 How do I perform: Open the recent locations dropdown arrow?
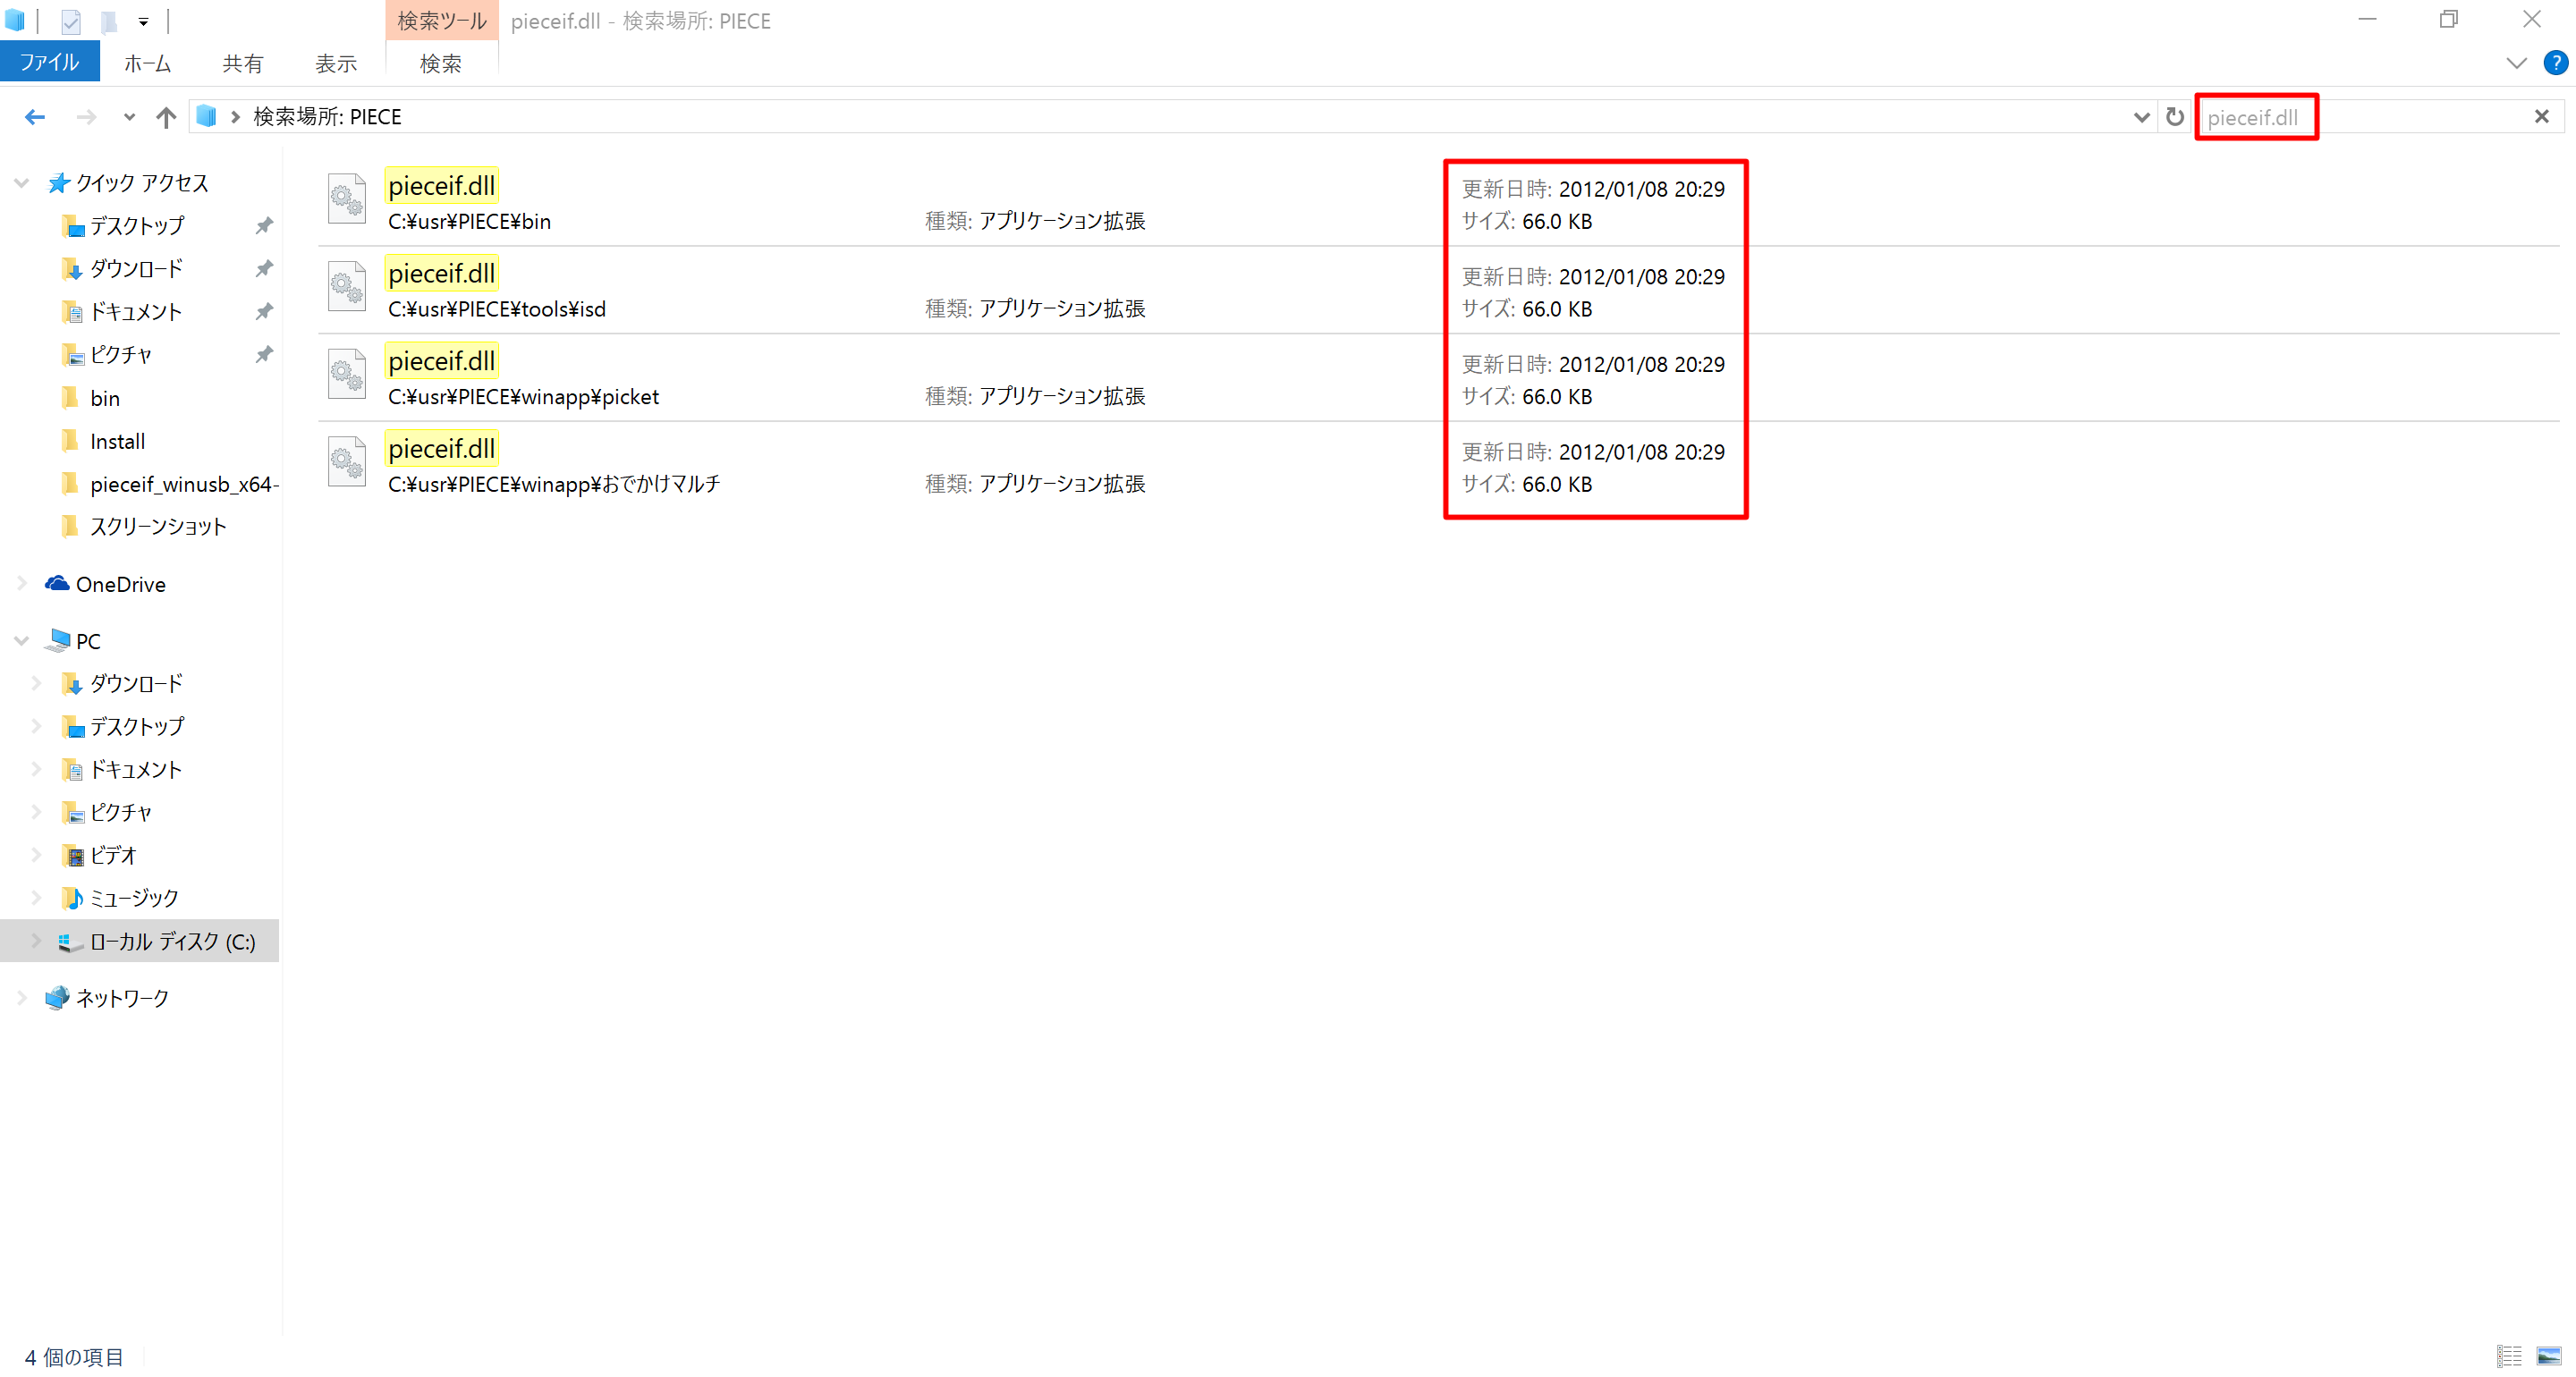(129, 117)
